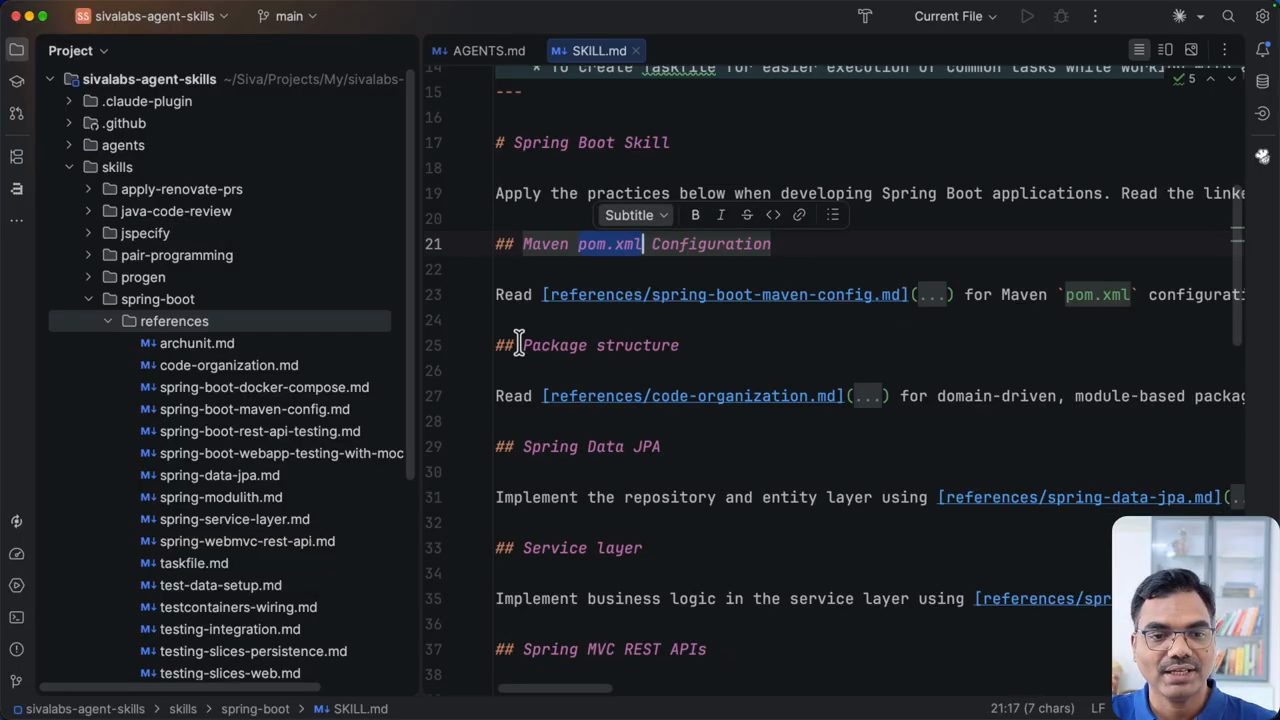The height and width of the screenshot is (720, 1280).
Task: Expand the agents folder
Action: [x=69, y=145]
